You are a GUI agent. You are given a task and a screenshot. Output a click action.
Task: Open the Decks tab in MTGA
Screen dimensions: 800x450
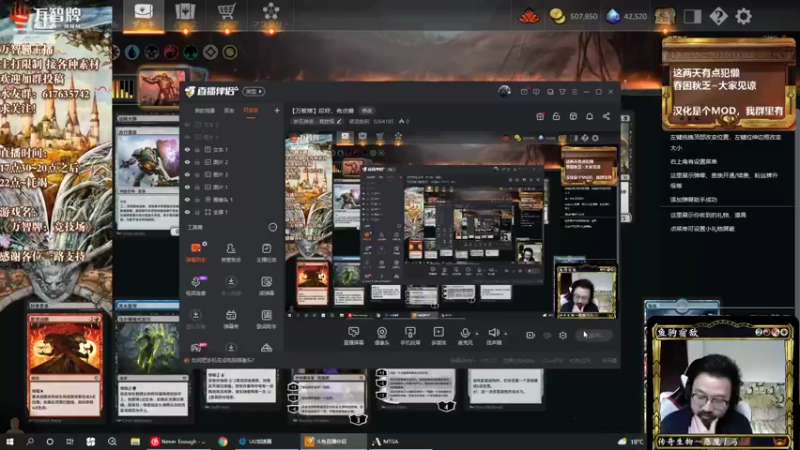point(143,16)
